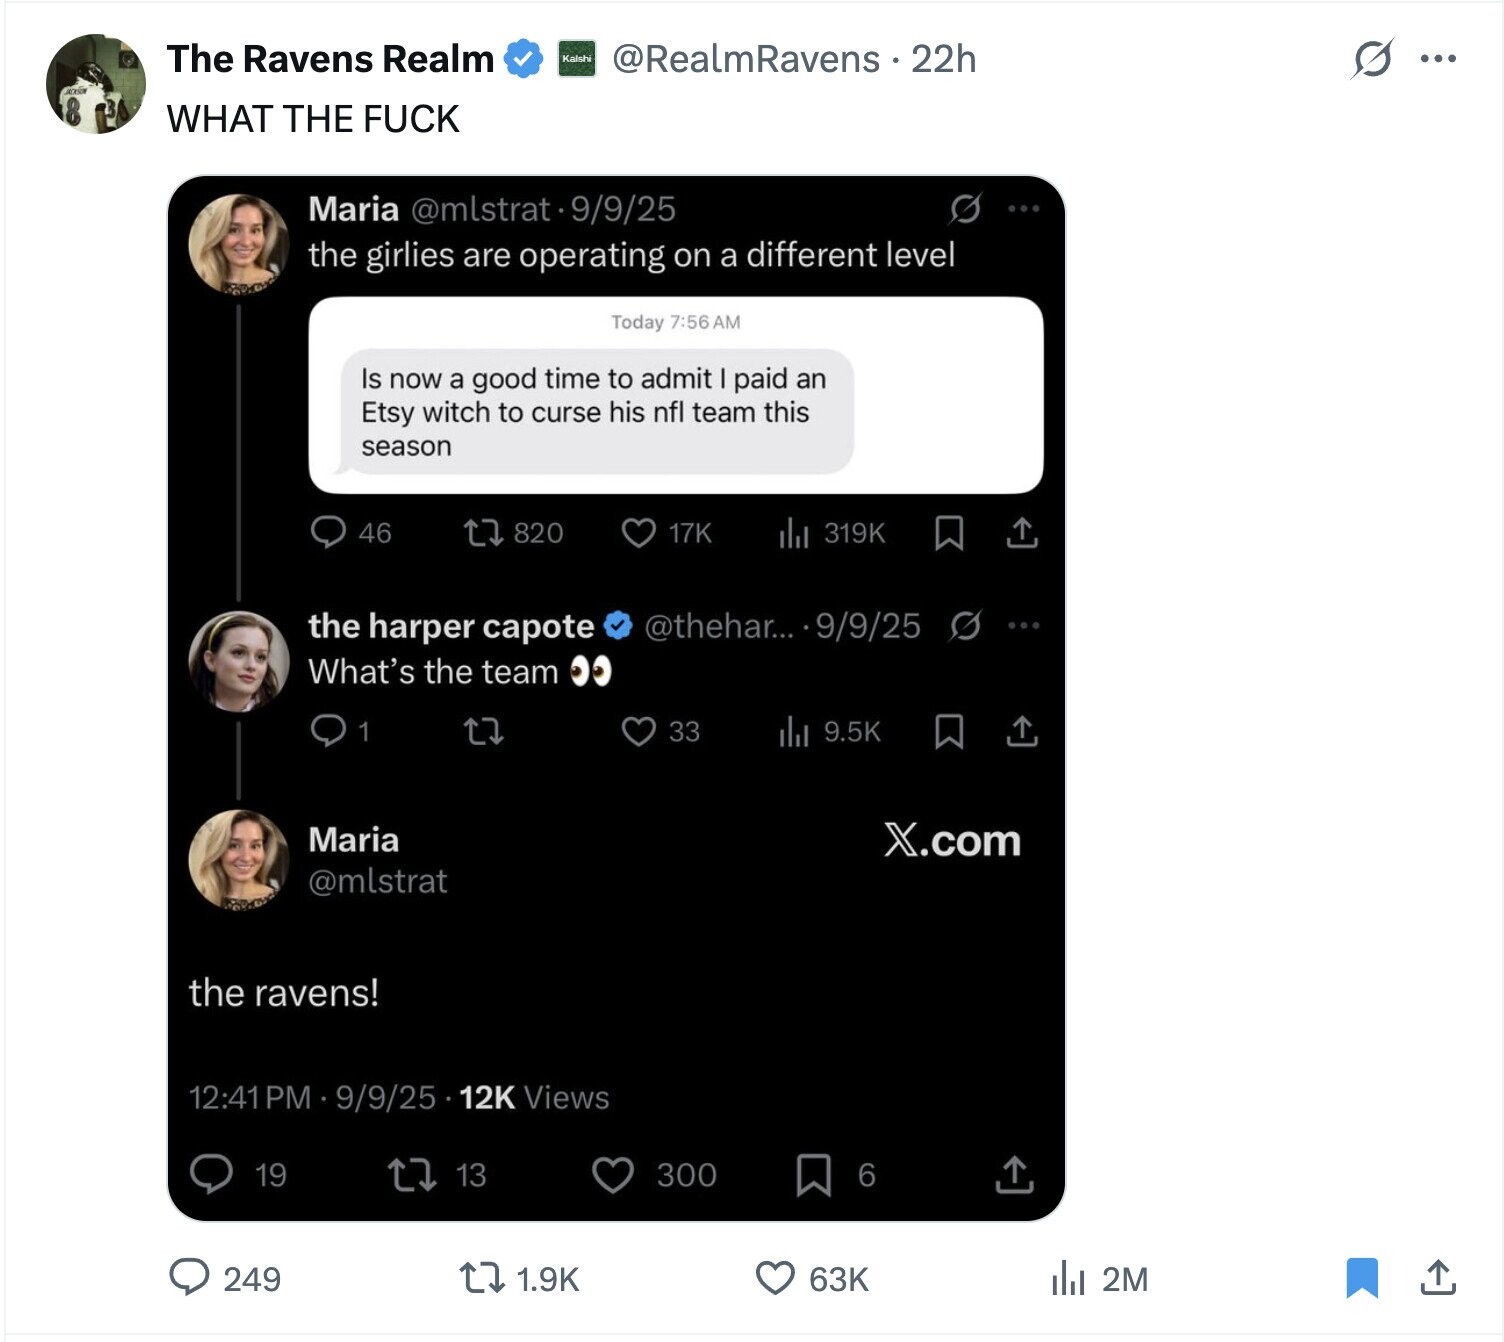Screen dimensions: 1504x1342
Task: Open the three-dot more options menu
Action: (1438, 59)
